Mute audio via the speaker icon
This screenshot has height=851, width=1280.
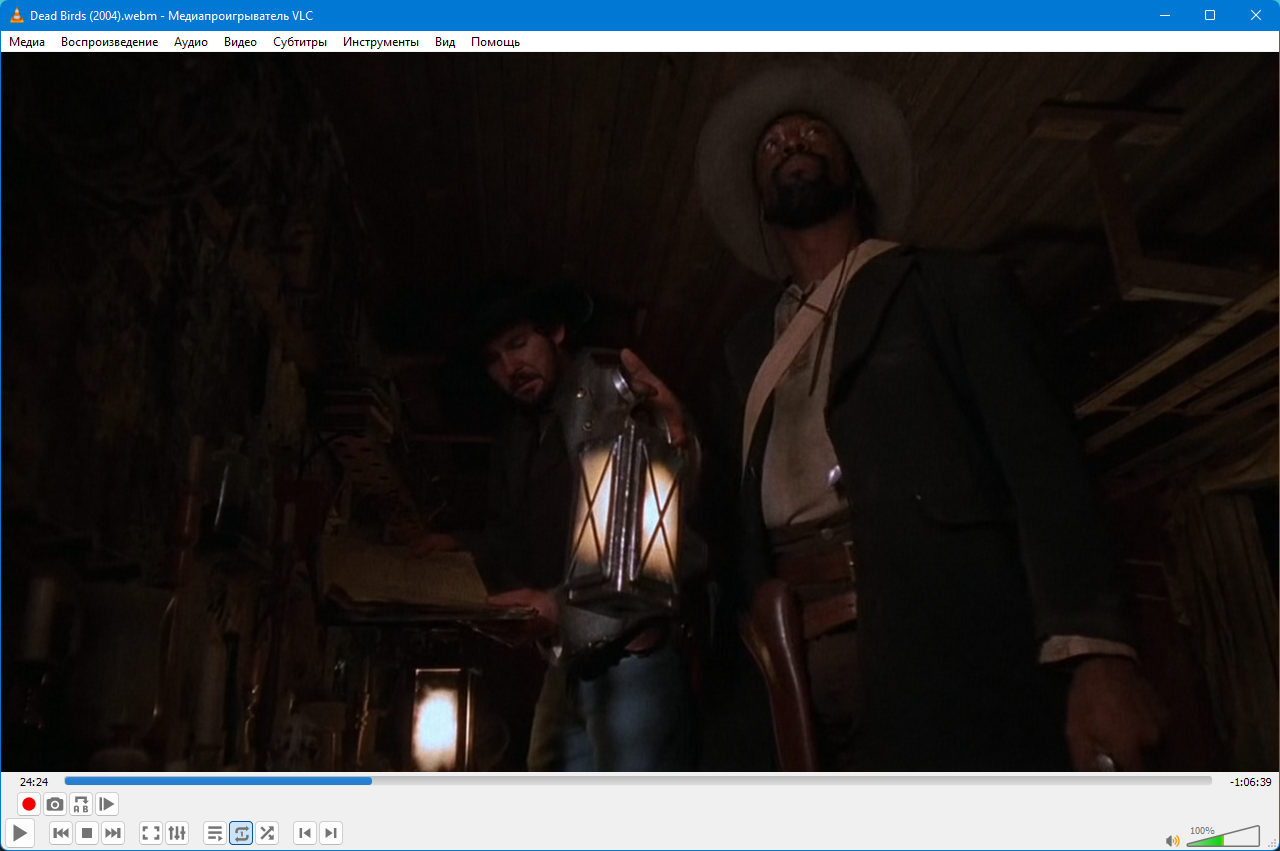(x=1172, y=840)
